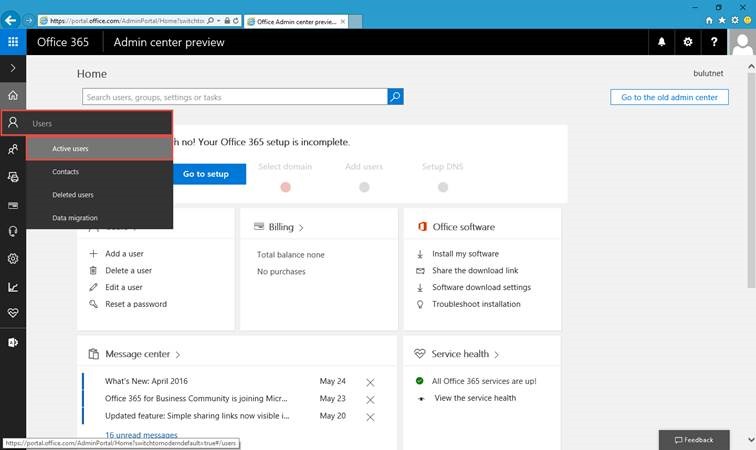Click the Add users step indicator

[x=364, y=187]
